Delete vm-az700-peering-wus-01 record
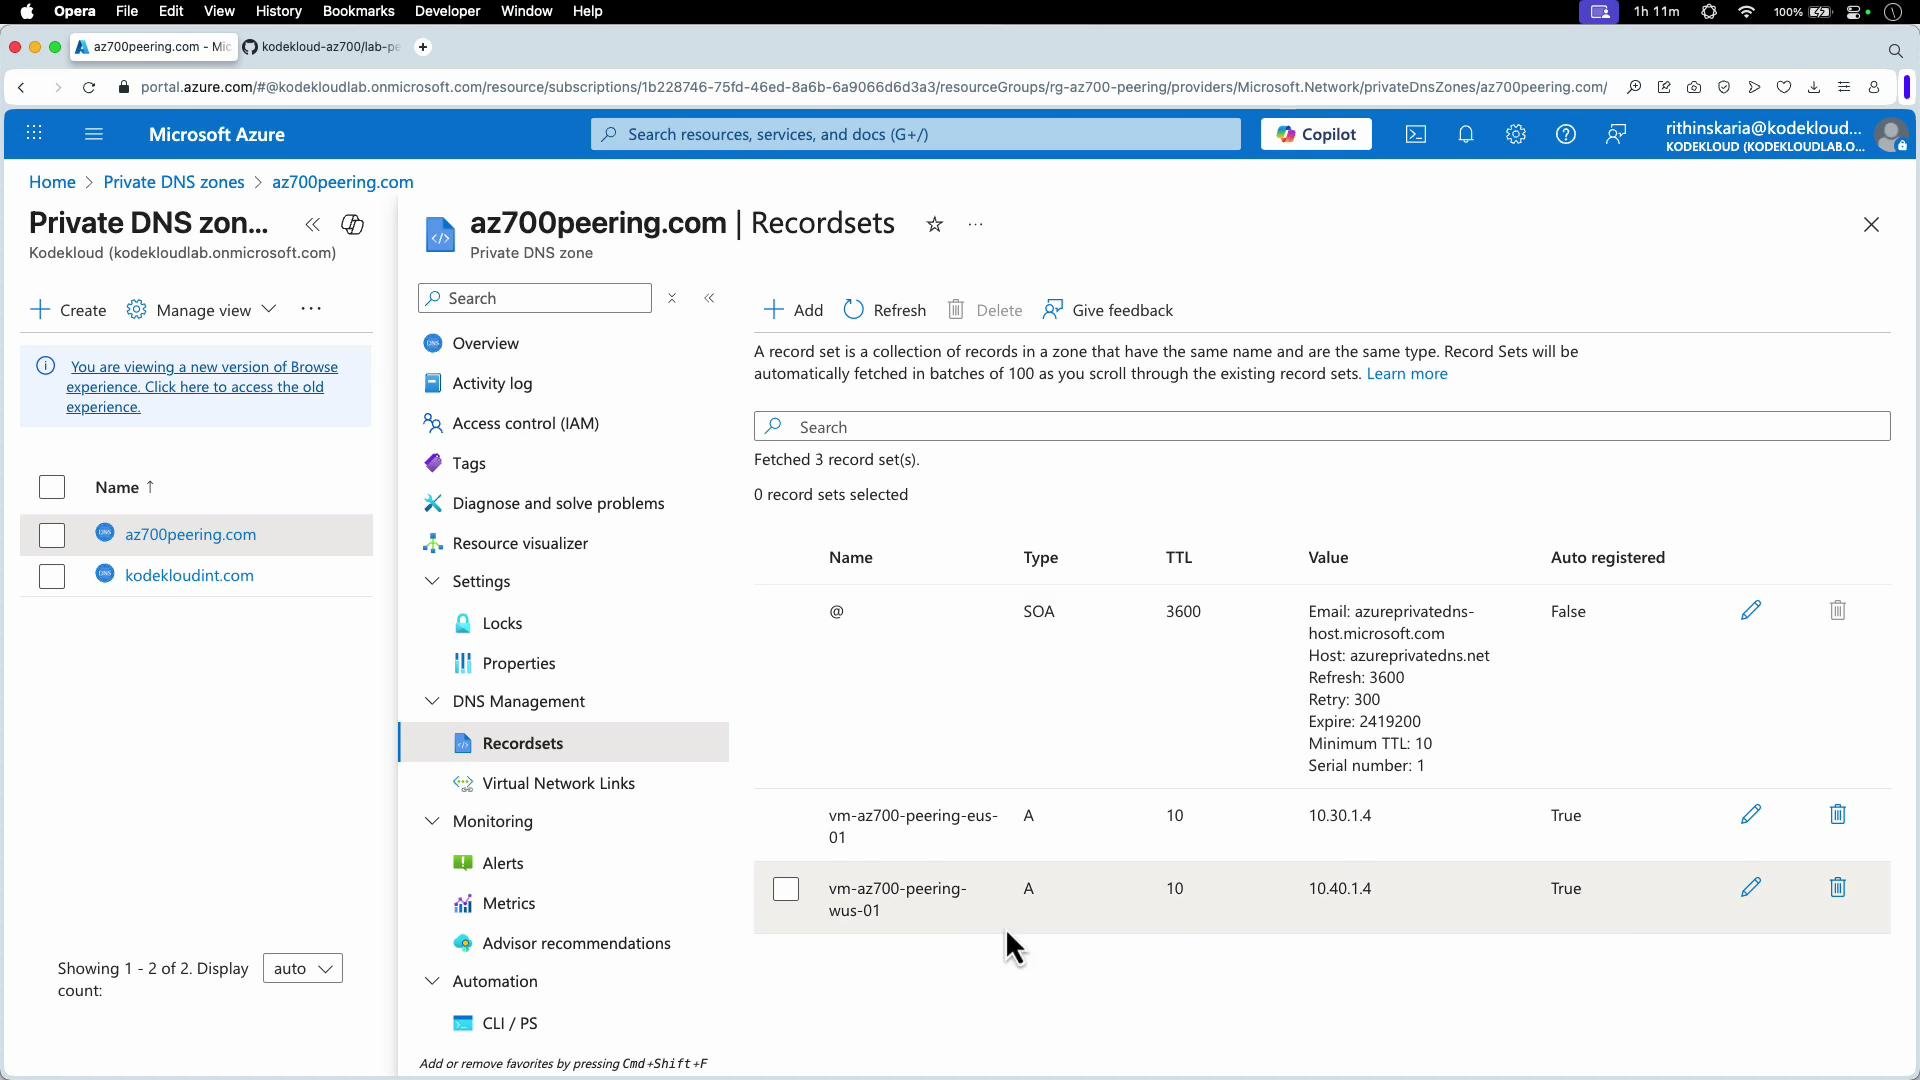The width and height of the screenshot is (1920, 1080). click(x=1838, y=887)
